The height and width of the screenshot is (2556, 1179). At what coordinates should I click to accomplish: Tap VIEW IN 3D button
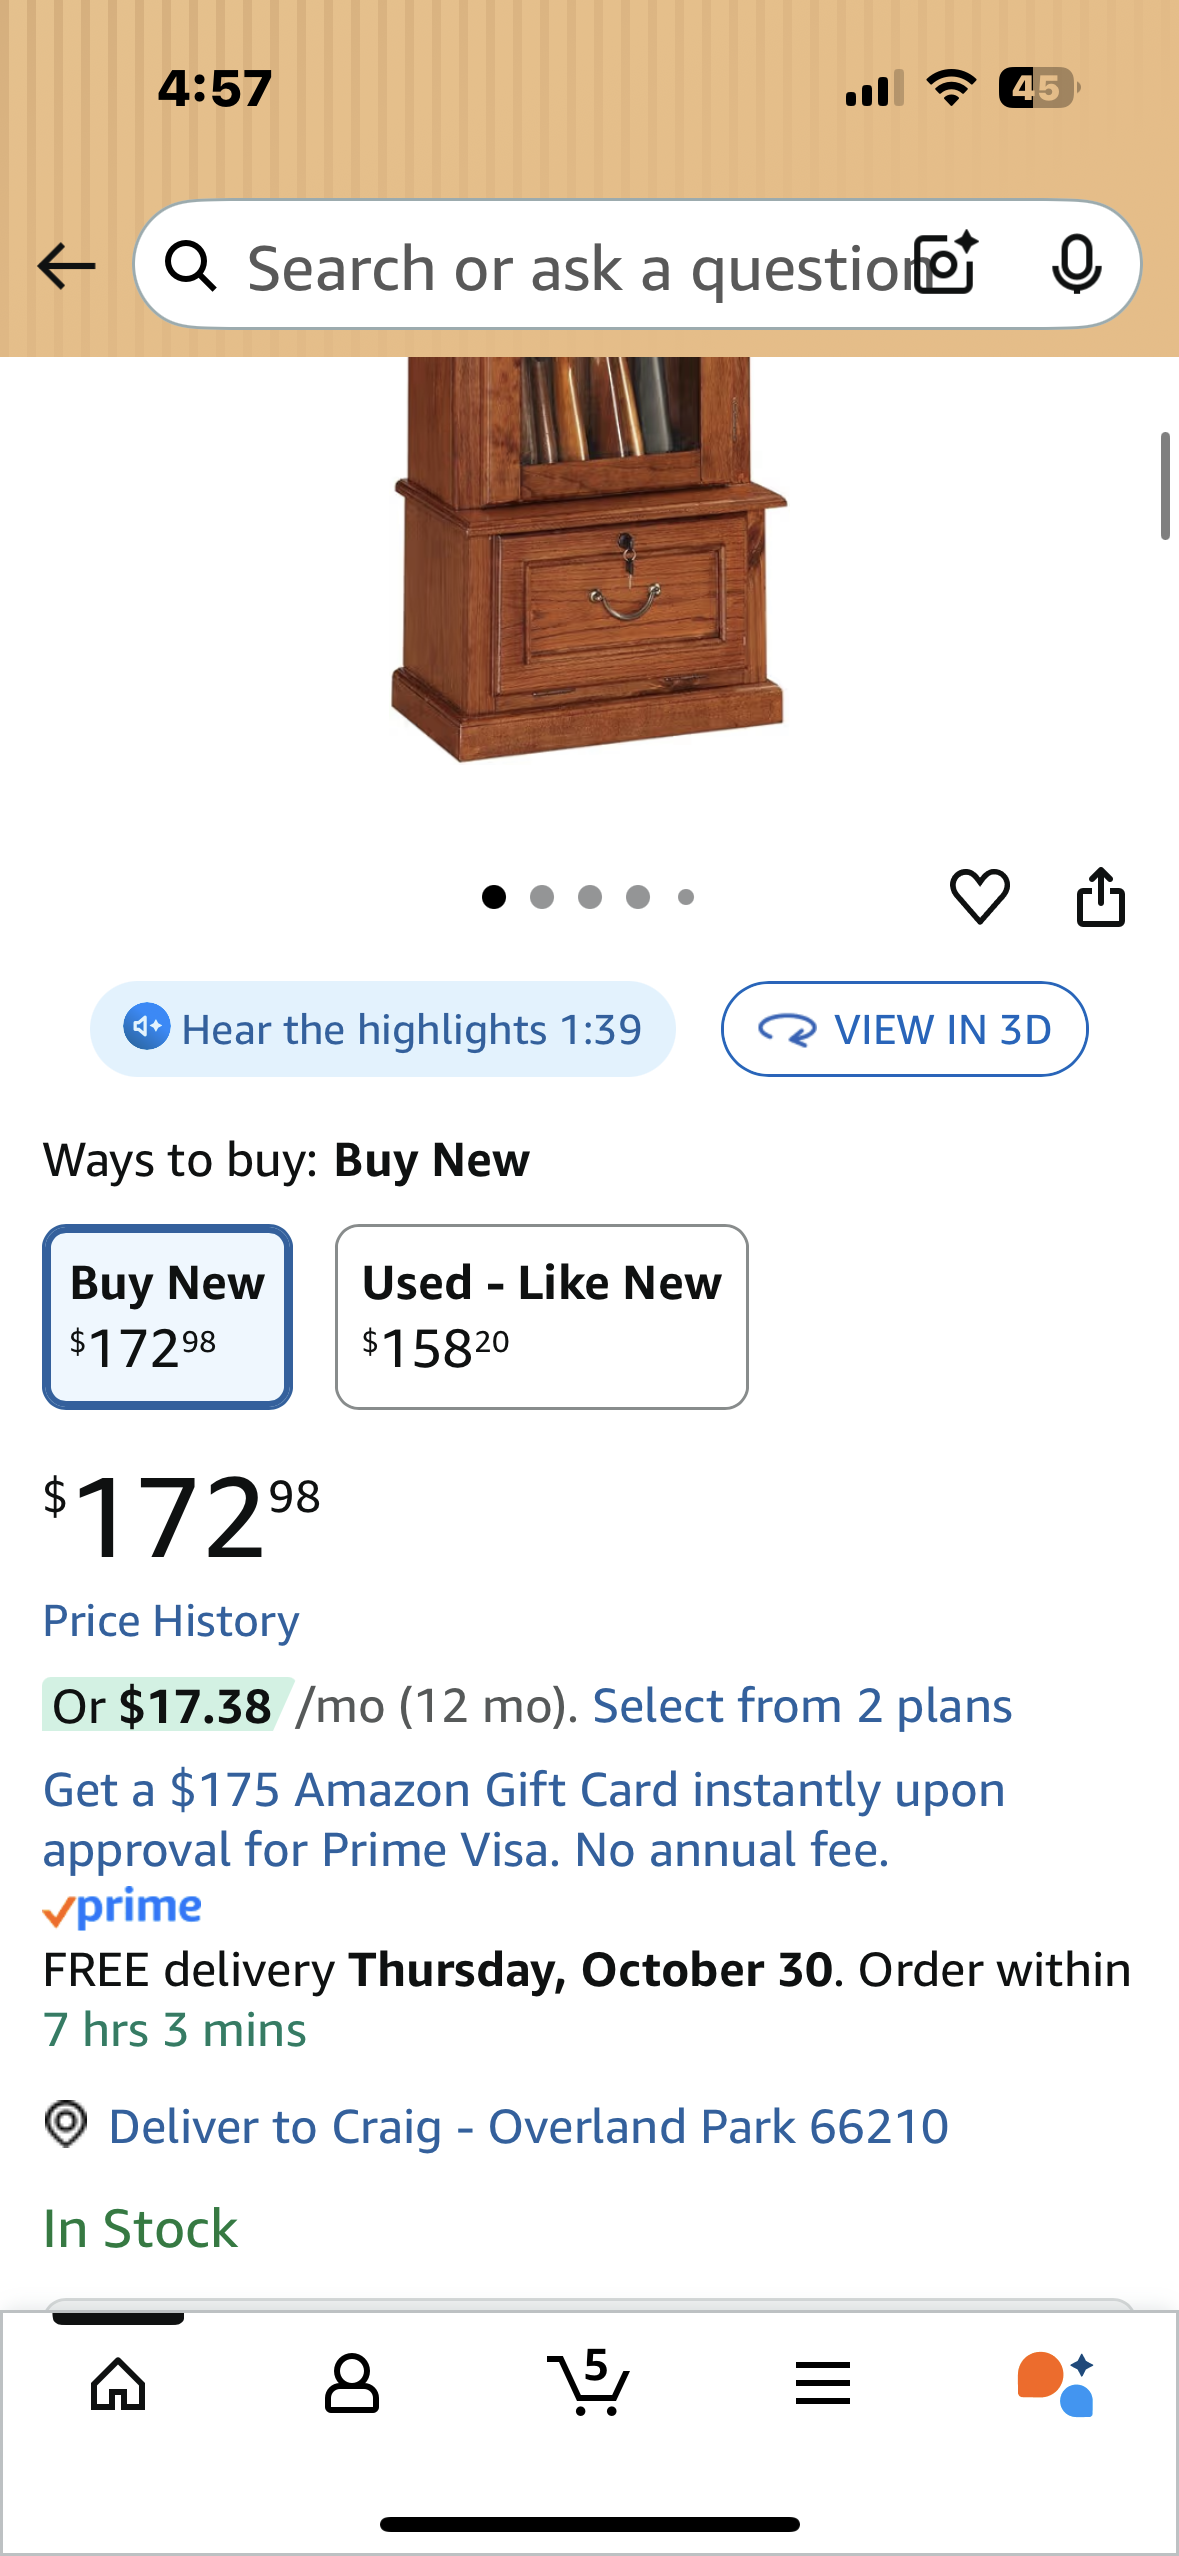tap(904, 1029)
